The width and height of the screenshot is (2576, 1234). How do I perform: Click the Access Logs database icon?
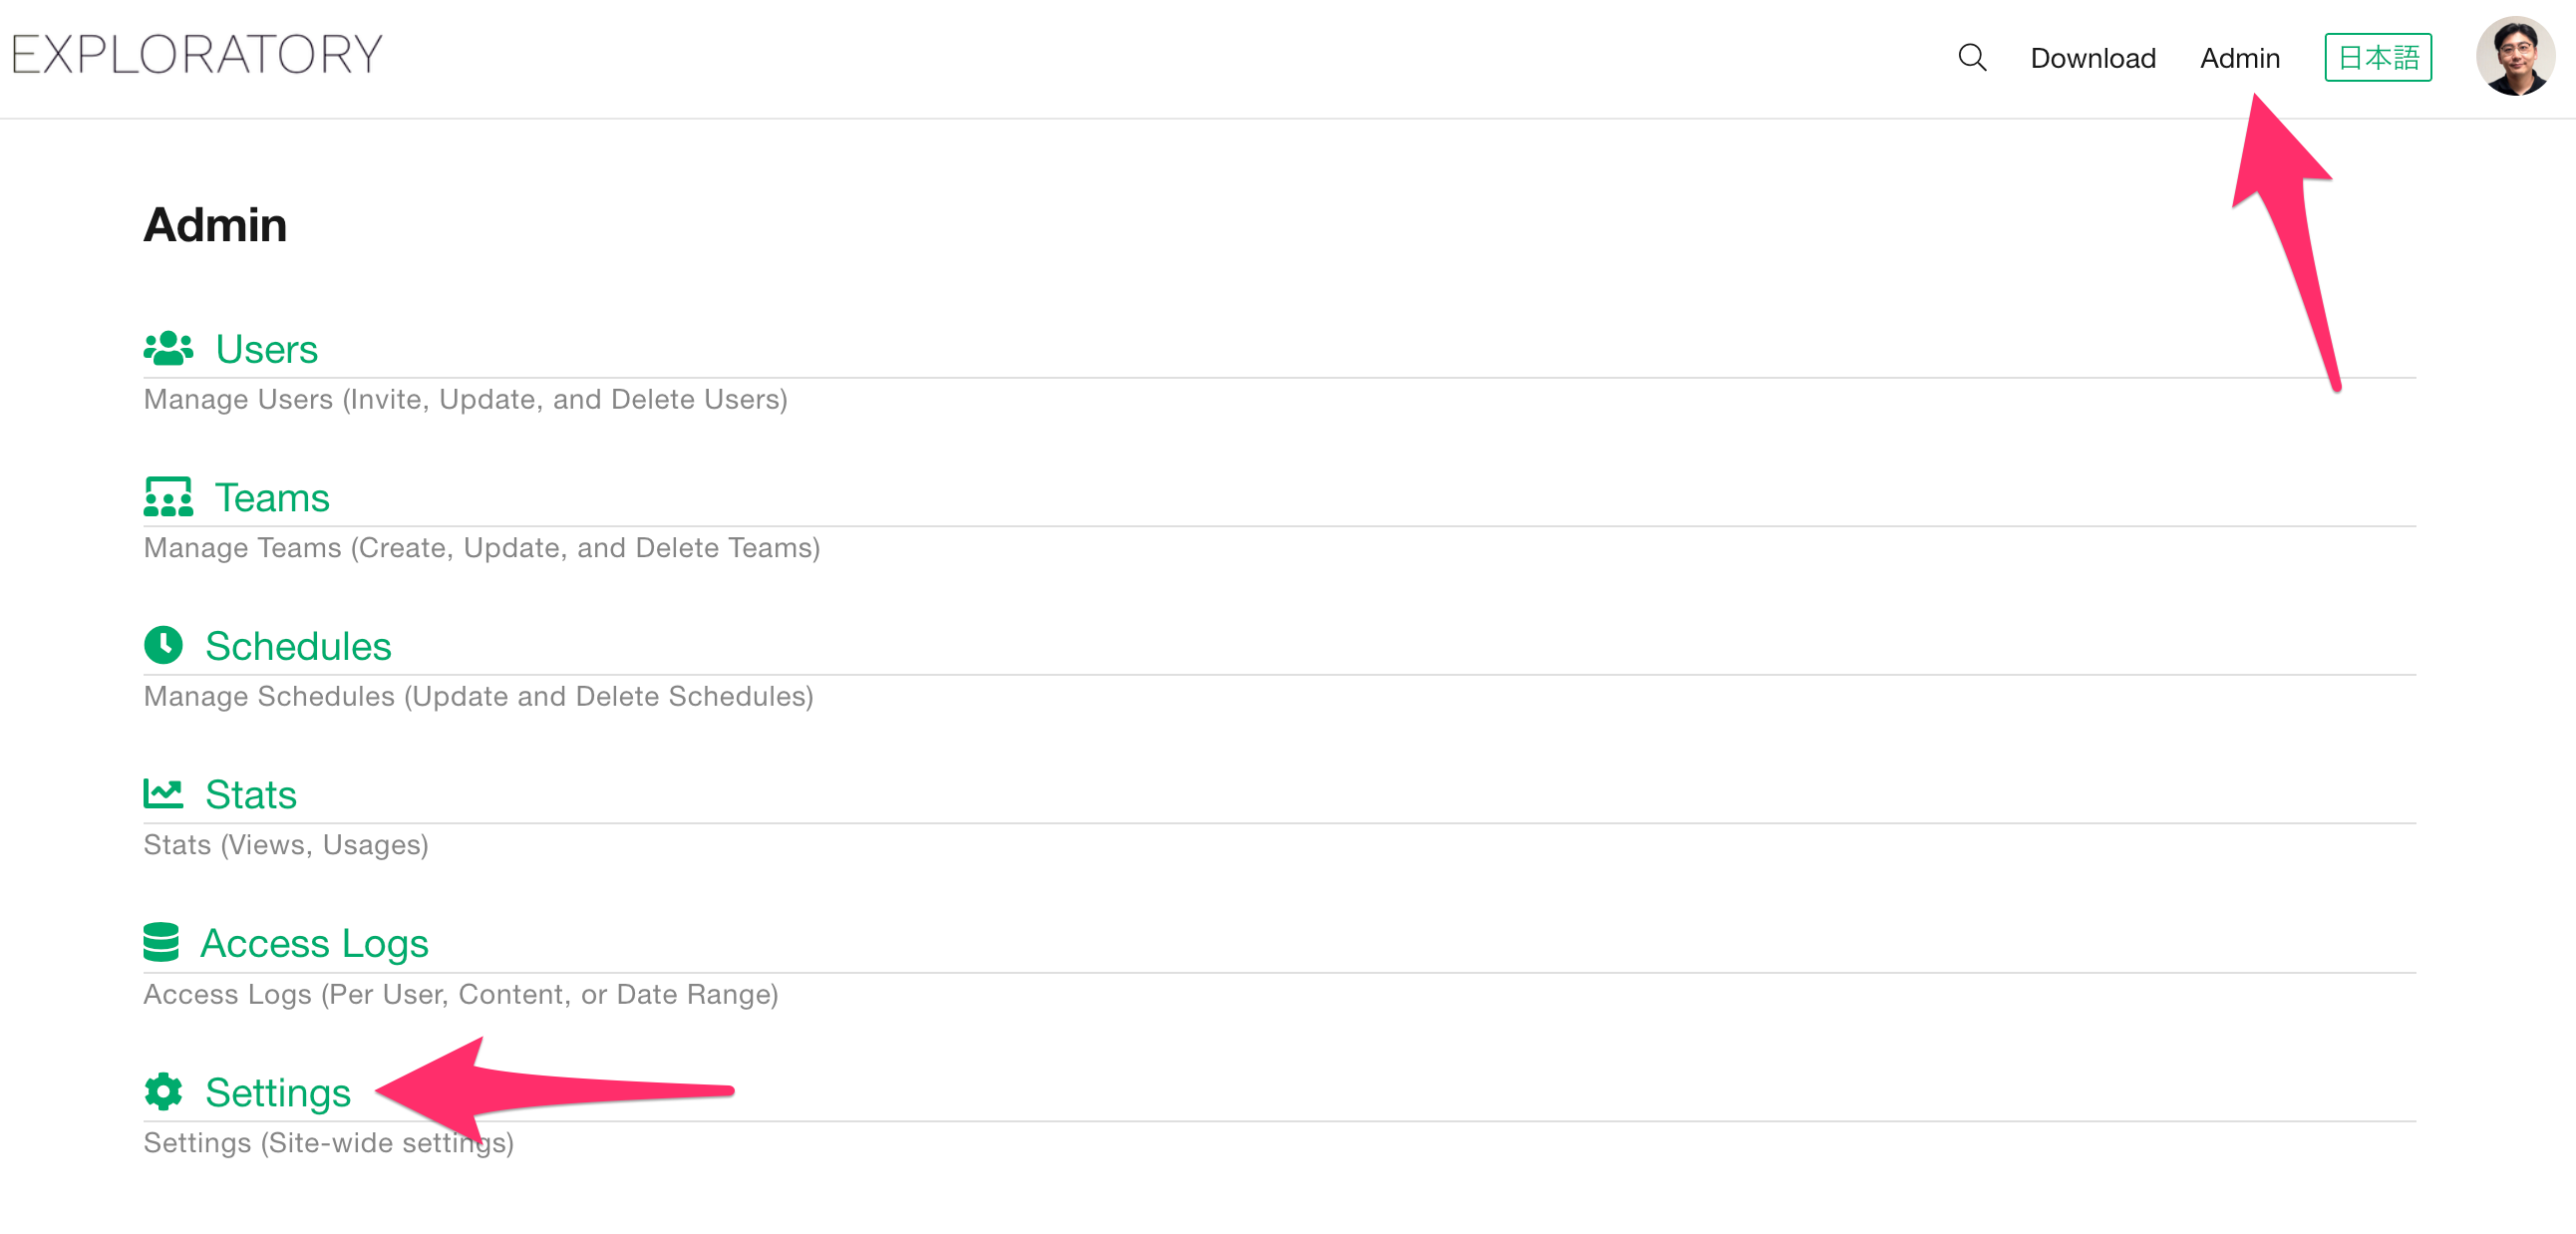161,942
